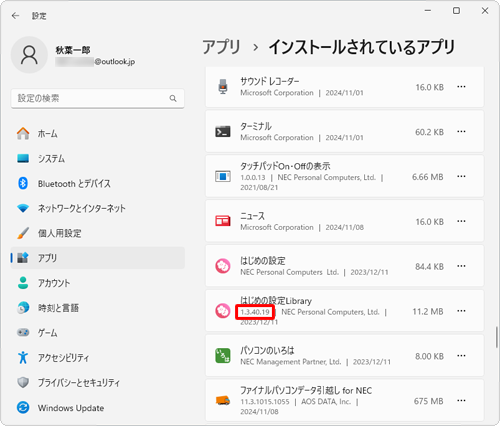Open more options for サウンド レコーダー
This screenshot has height=426, width=500.
coord(461,87)
